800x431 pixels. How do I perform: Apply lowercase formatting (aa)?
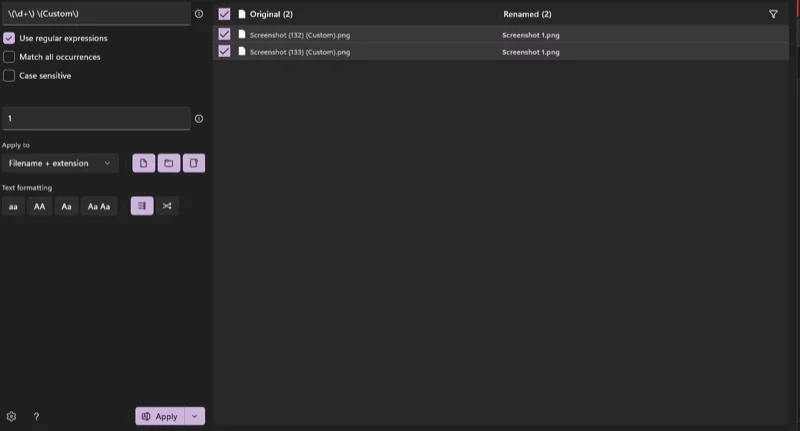(x=13, y=206)
